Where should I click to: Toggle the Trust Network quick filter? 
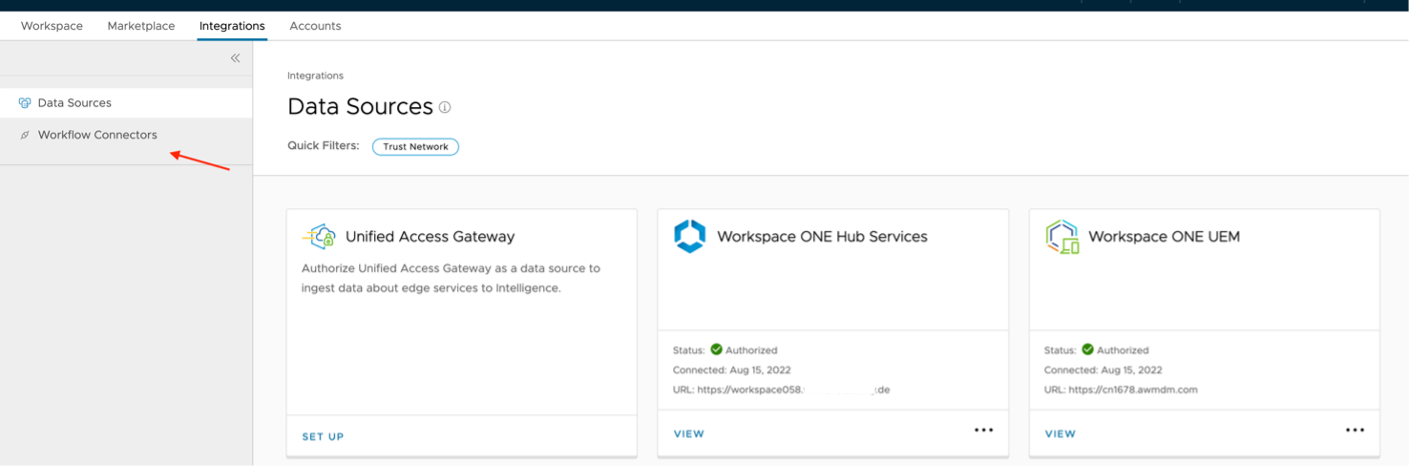(x=415, y=147)
